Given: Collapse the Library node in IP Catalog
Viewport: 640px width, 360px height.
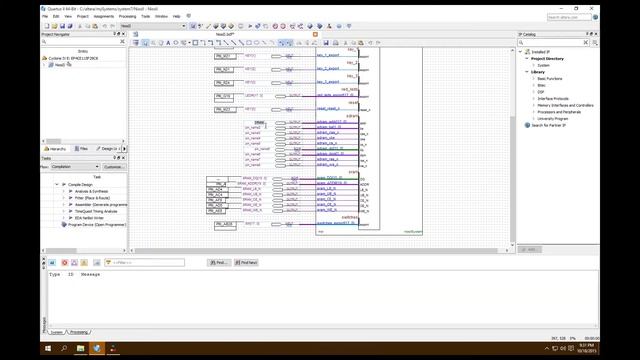Looking at the screenshot, I should (x=527, y=72).
